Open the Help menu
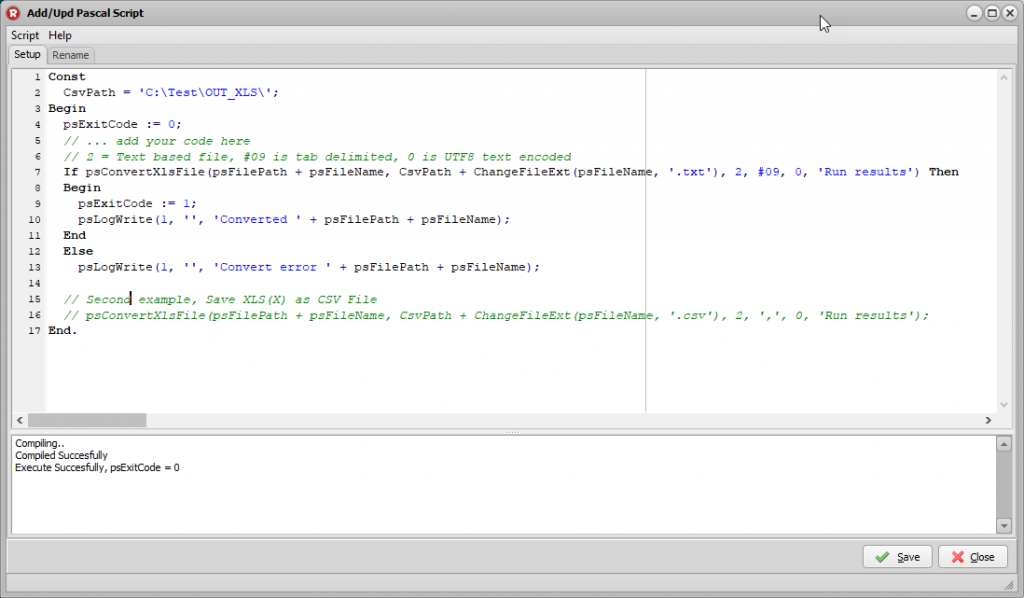Image resolution: width=1024 pixels, height=598 pixels. click(60, 35)
